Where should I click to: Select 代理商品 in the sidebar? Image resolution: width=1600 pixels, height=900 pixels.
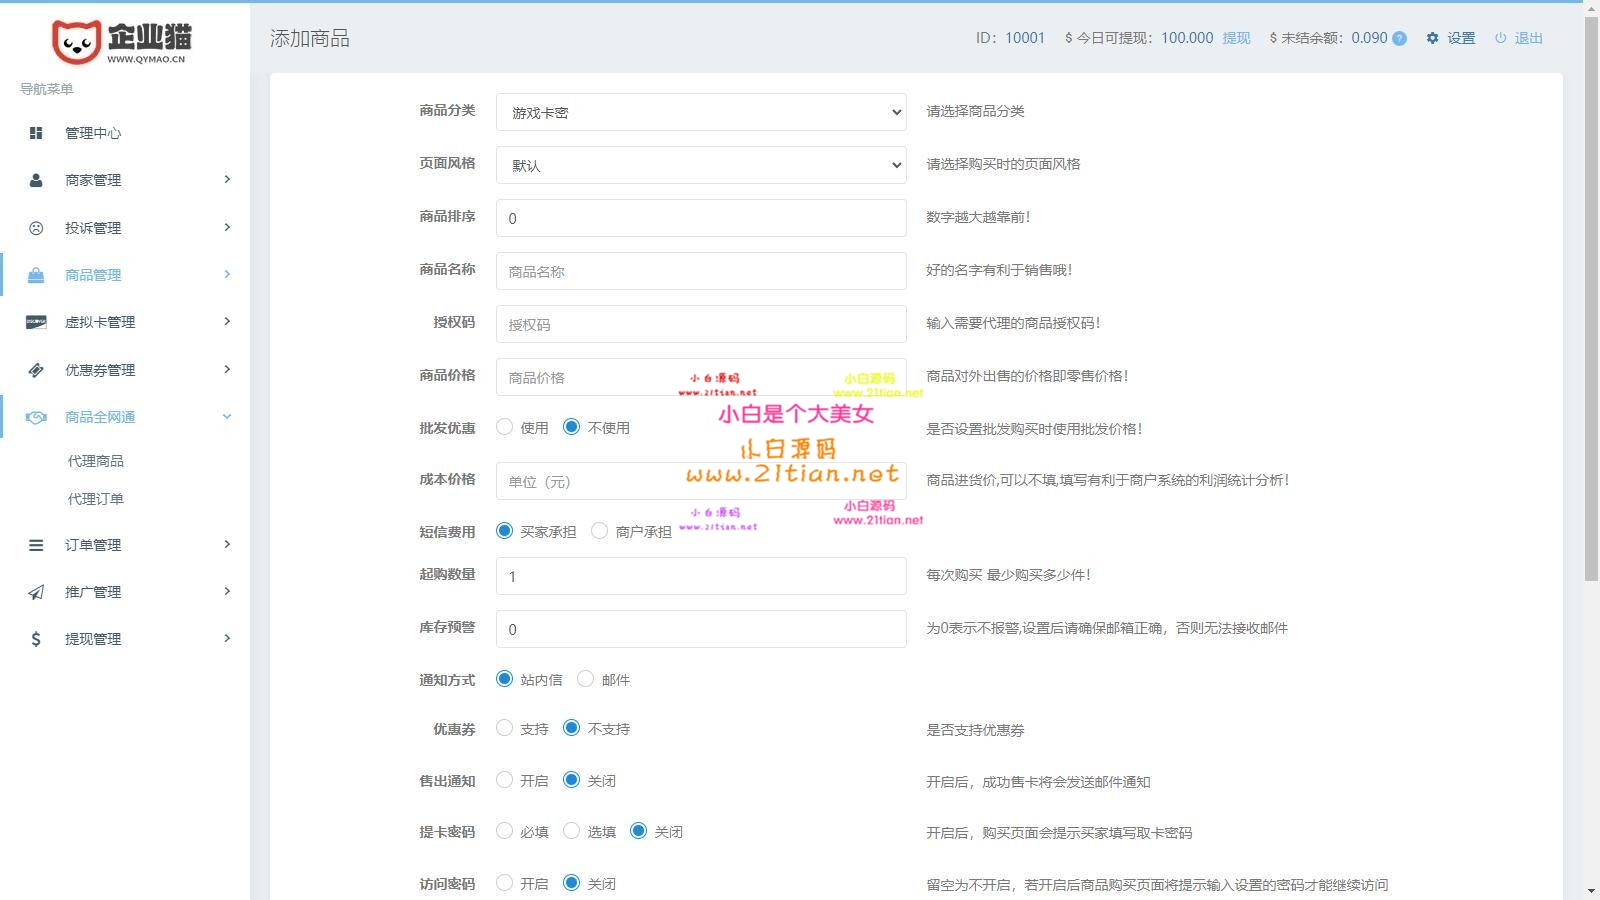pyautogui.click(x=96, y=460)
